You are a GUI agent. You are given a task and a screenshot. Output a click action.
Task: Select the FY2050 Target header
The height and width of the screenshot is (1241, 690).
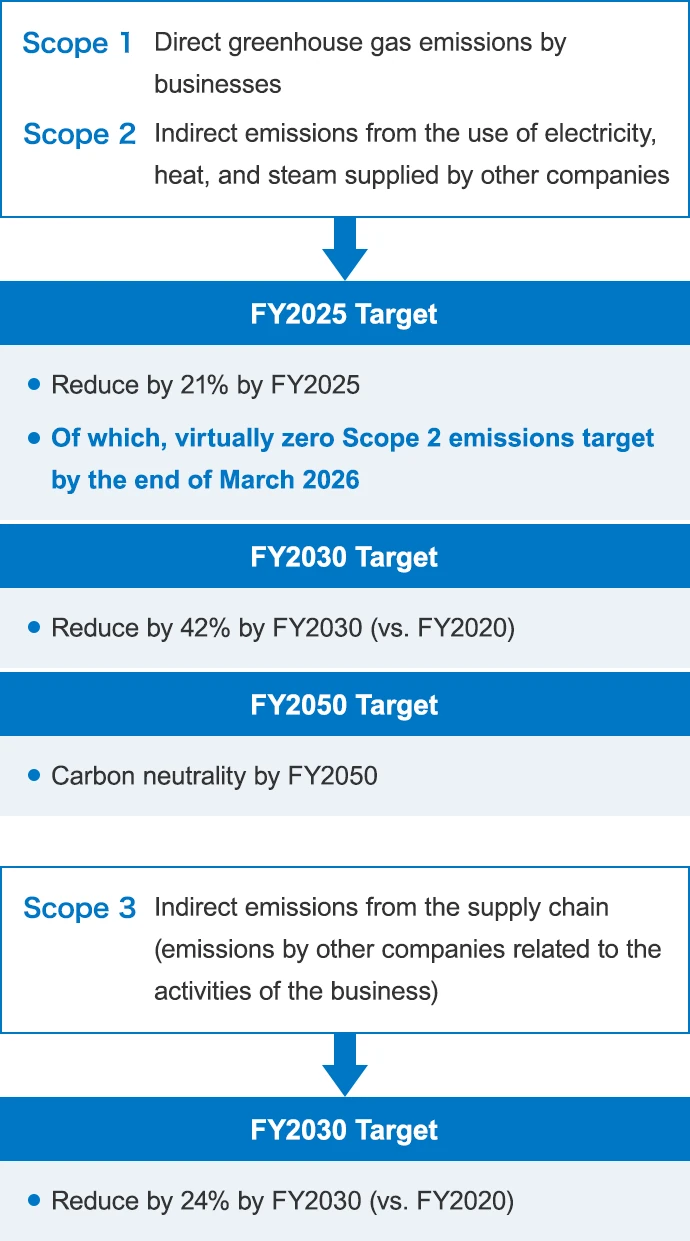coord(345,705)
